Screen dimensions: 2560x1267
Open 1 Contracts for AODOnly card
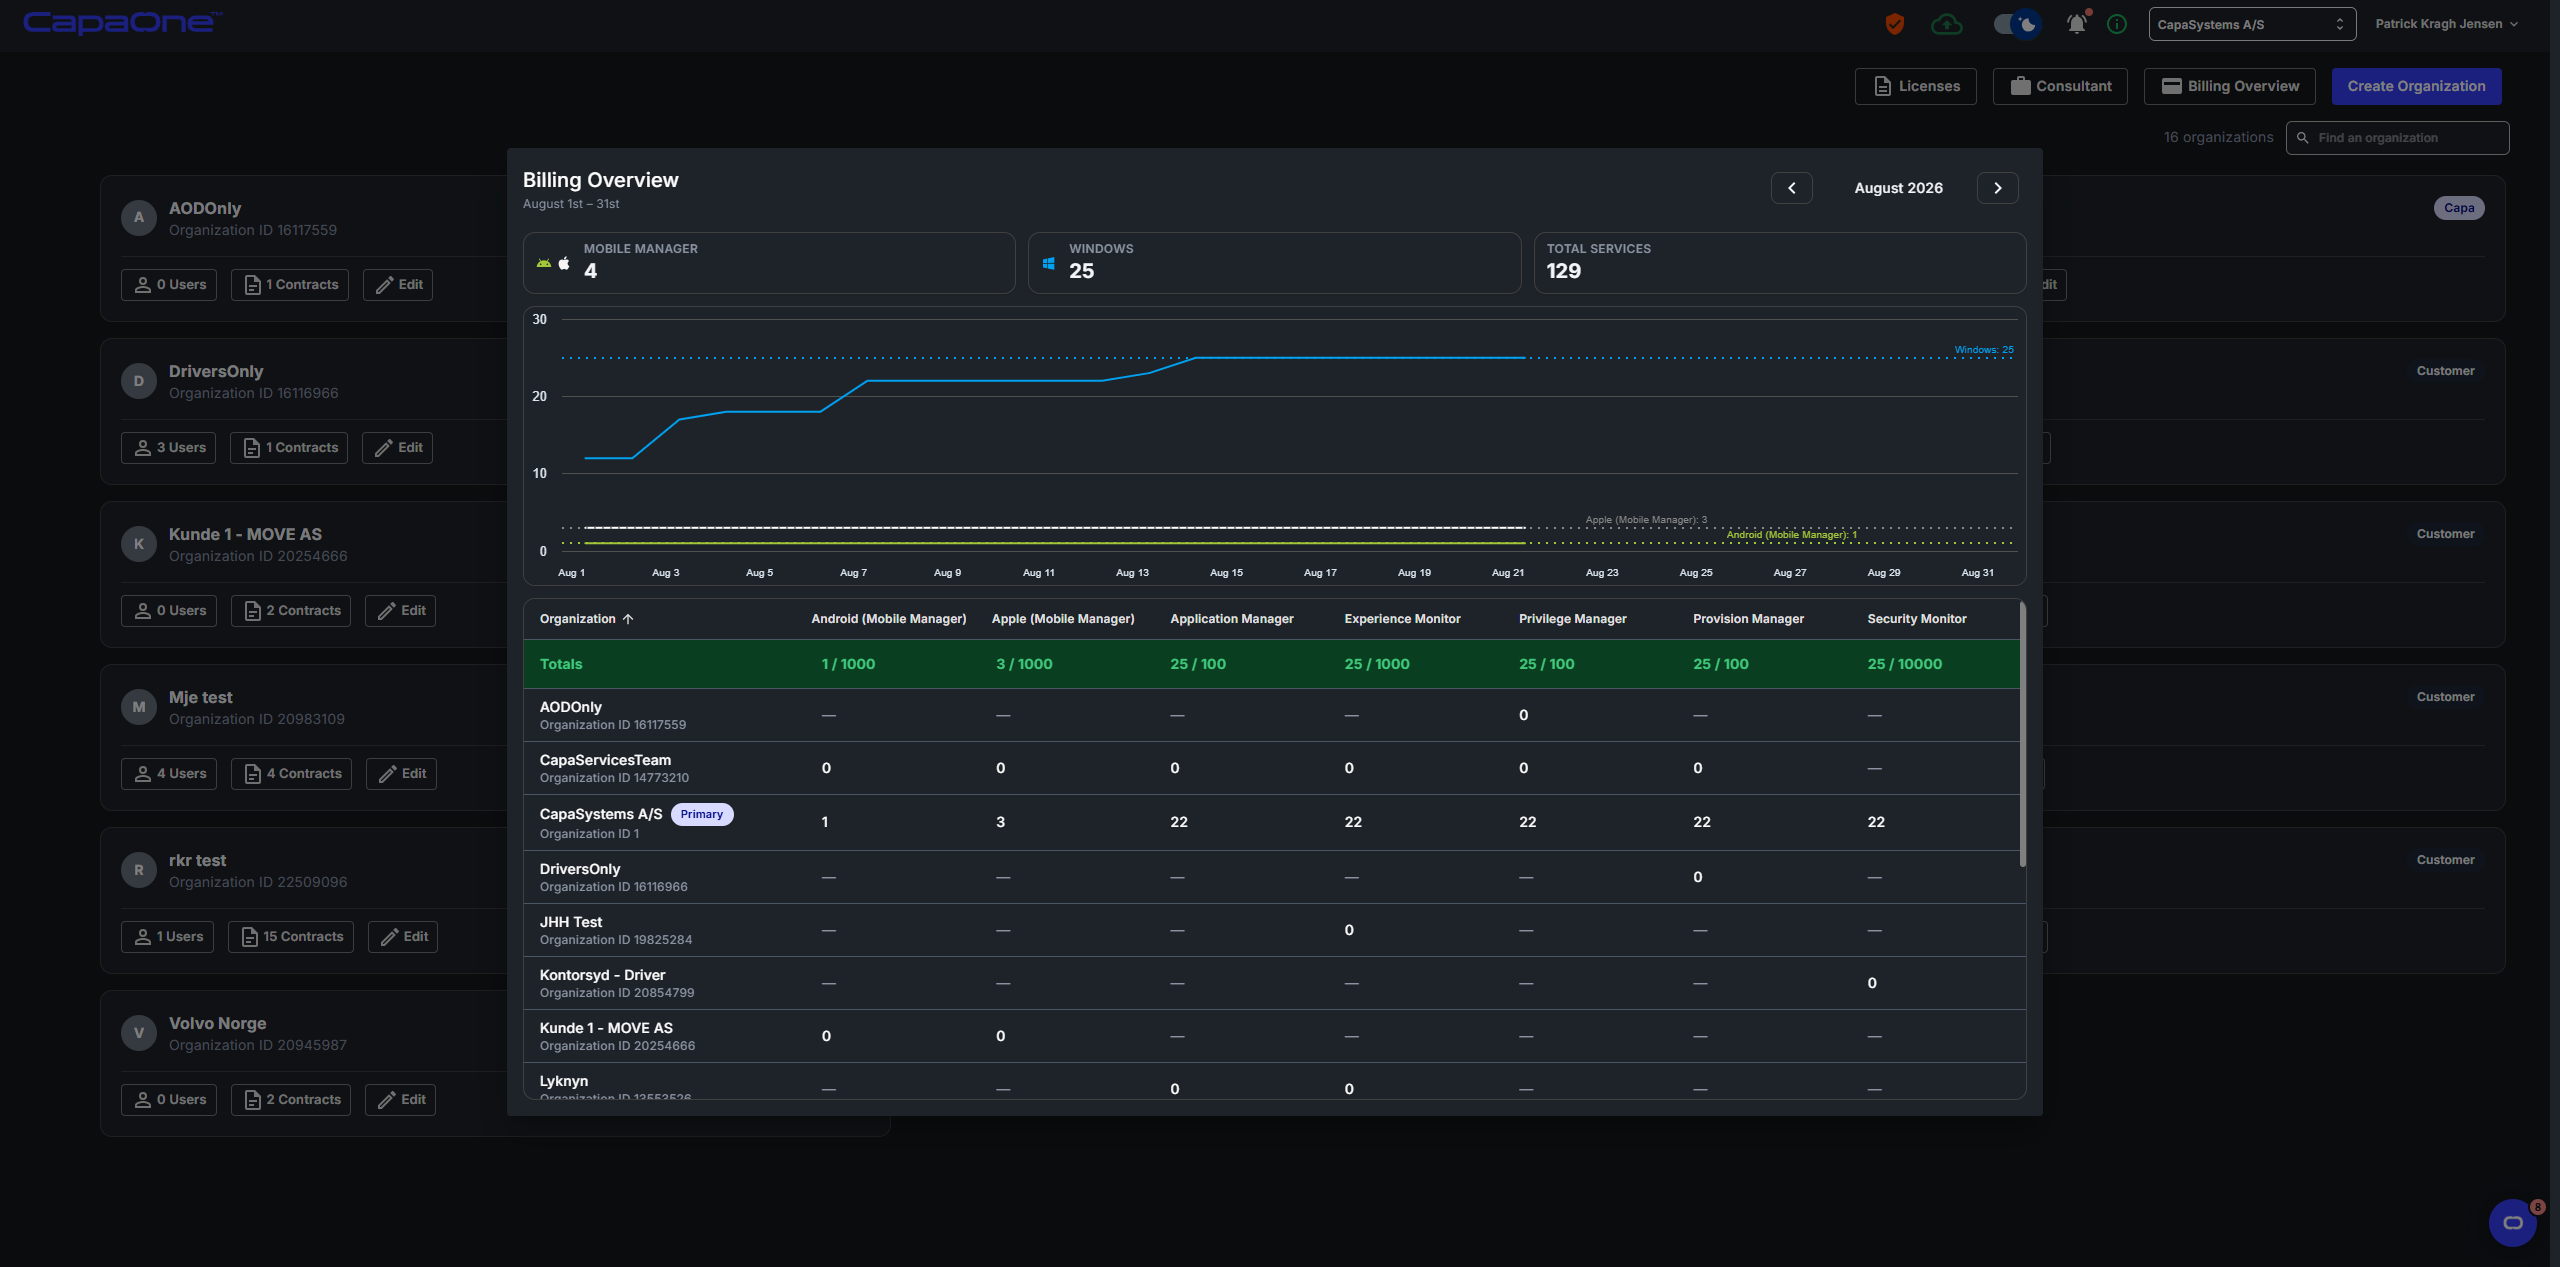pos(290,285)
